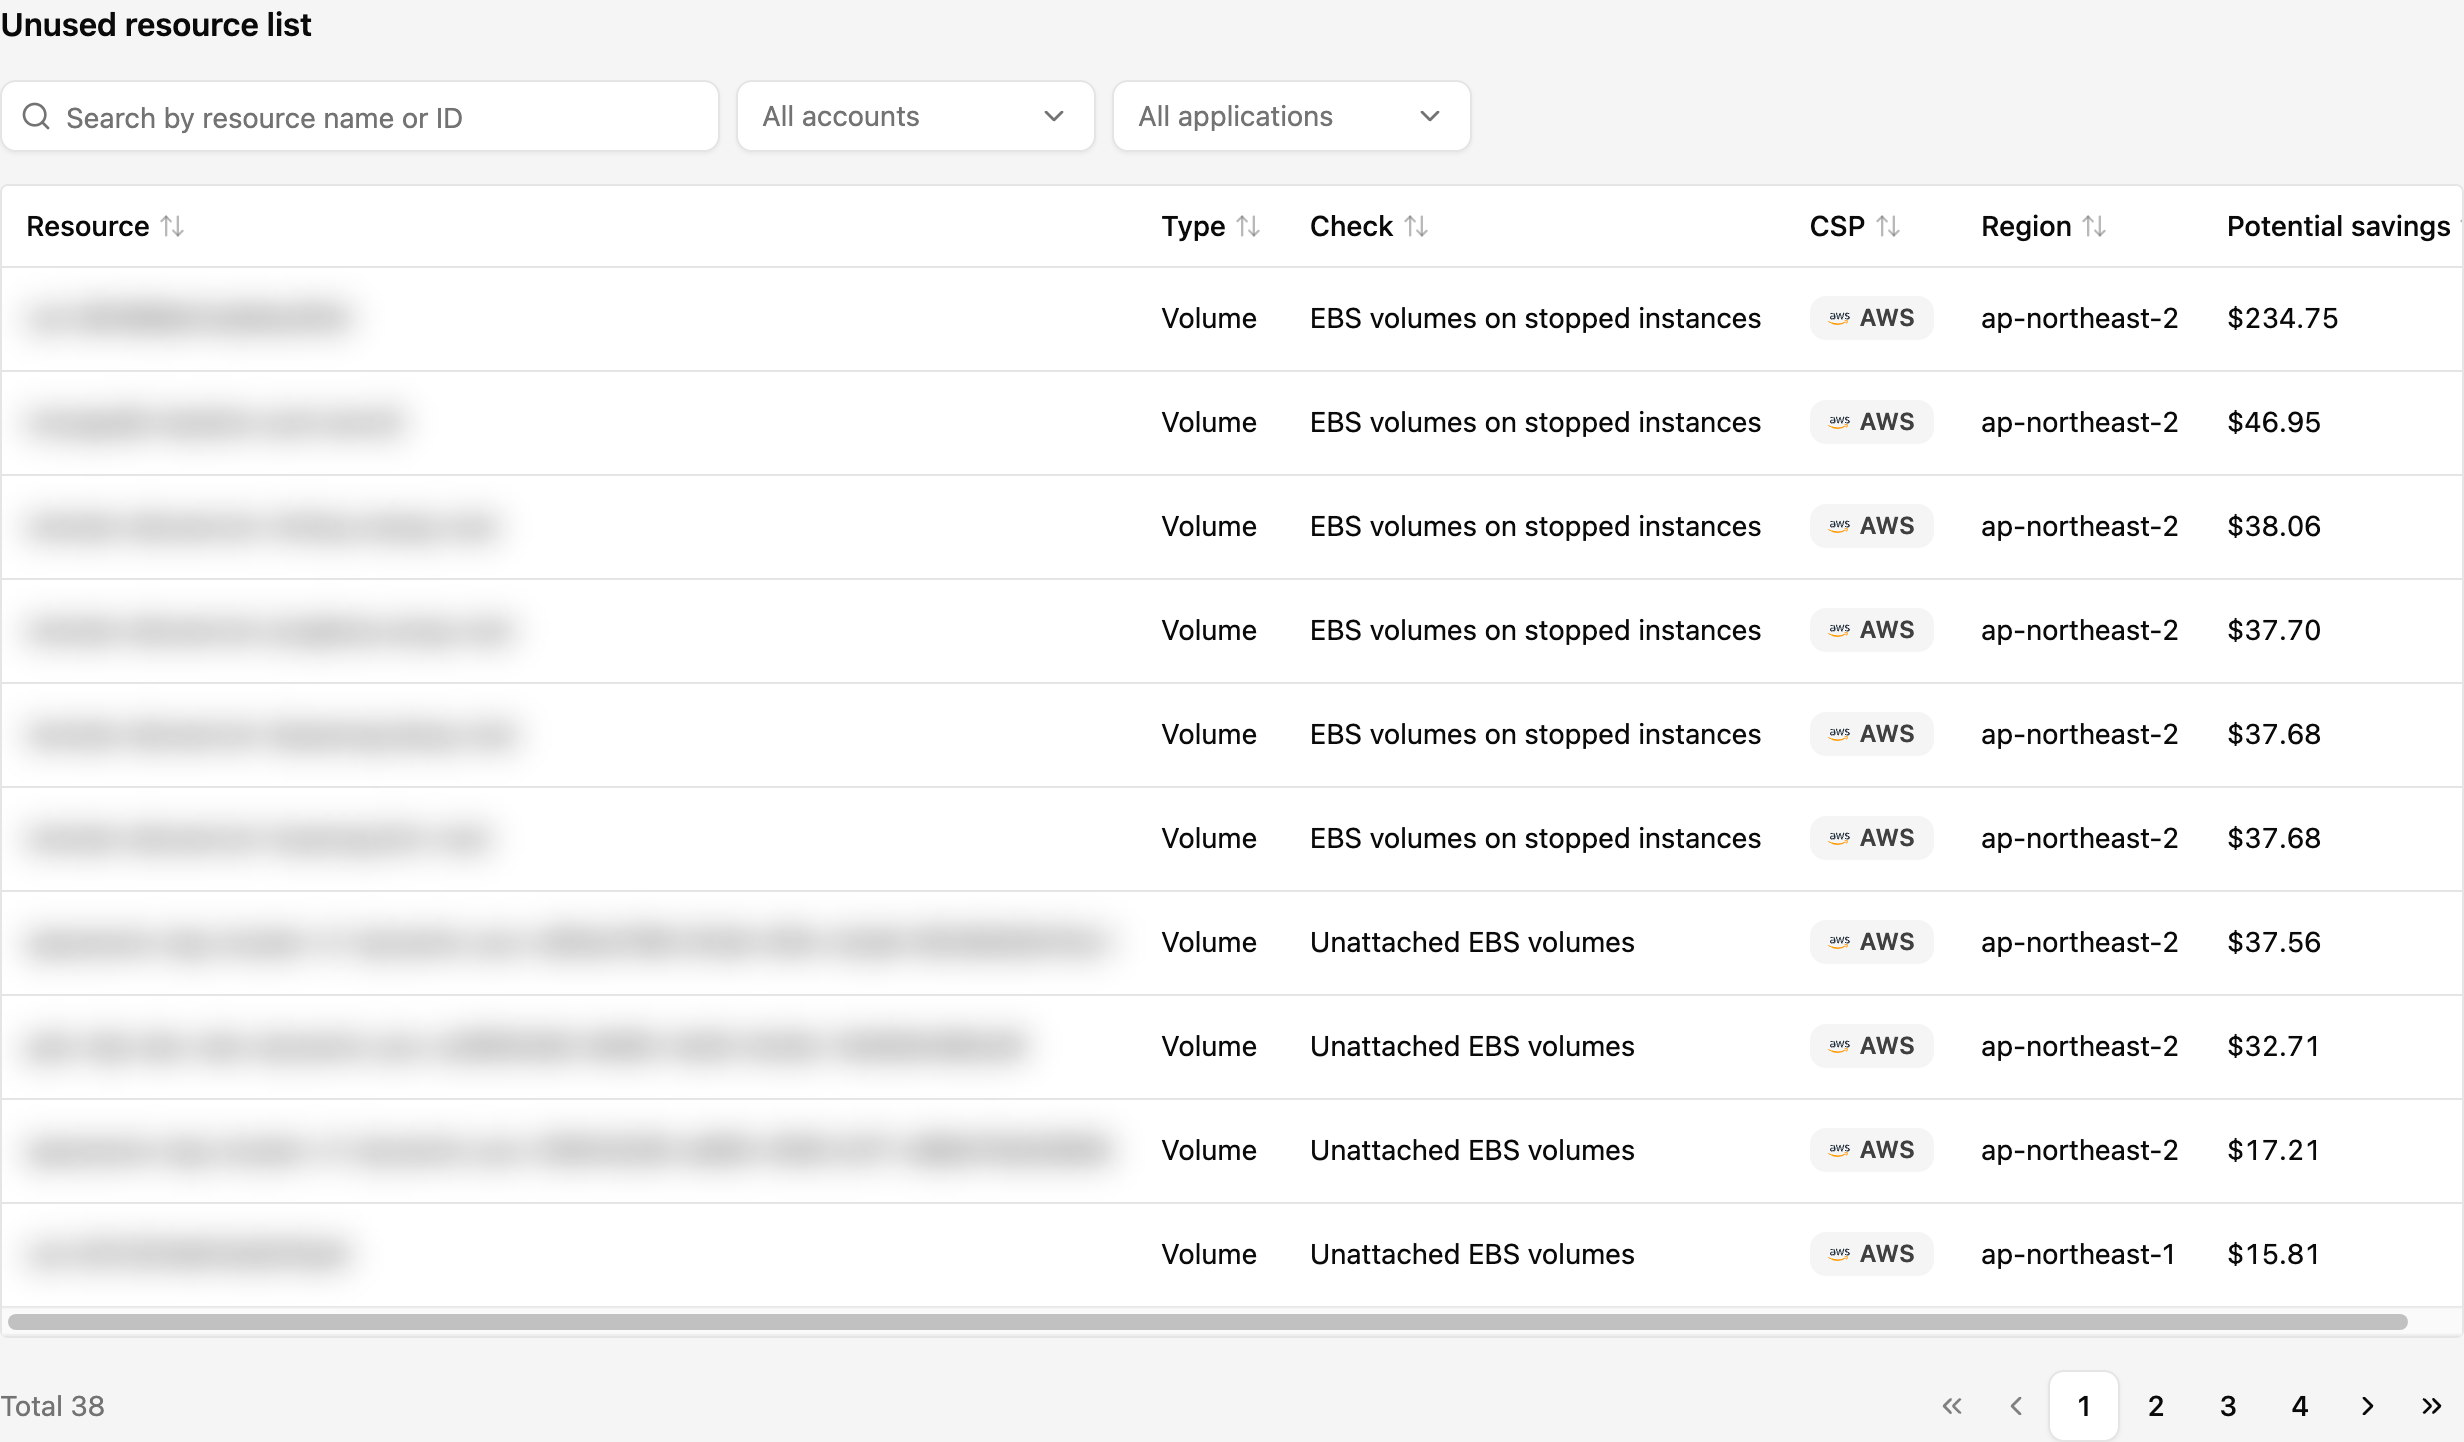Go to next page arrow

[2368, 1406]
